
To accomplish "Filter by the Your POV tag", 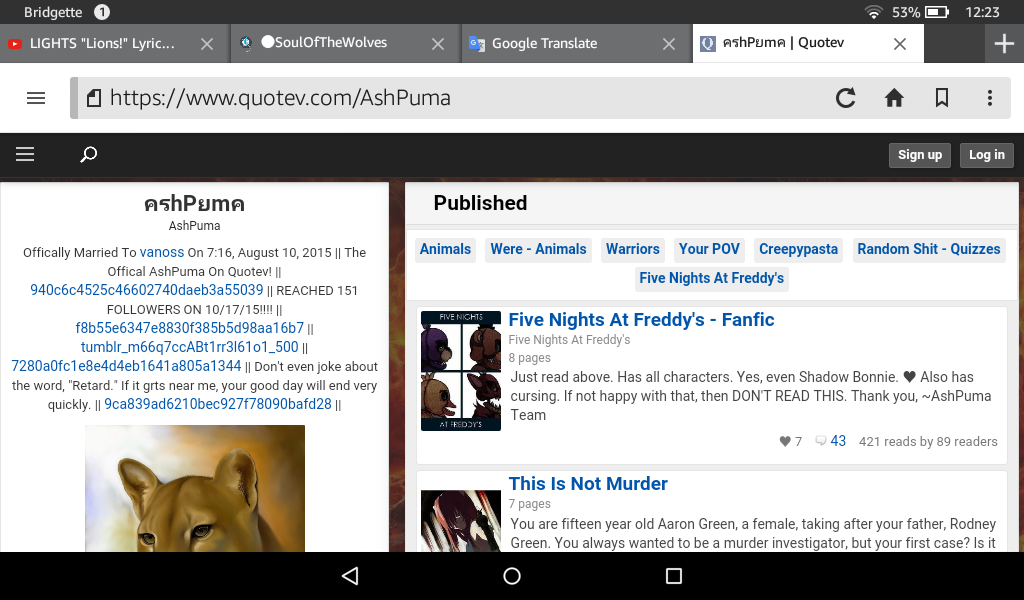I will click(x=709, y=249).
